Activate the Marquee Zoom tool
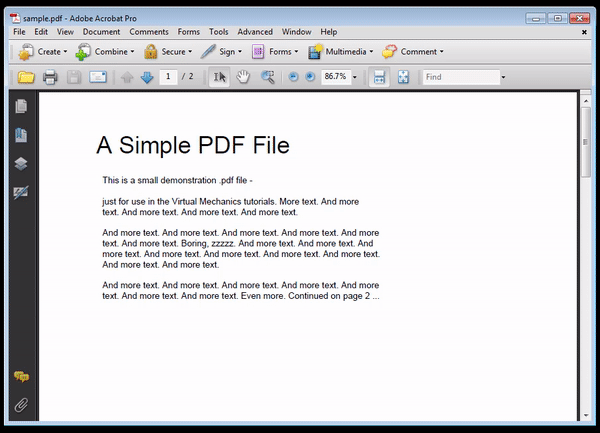This screenshot has width=600, height=433. tap(267, 77)
